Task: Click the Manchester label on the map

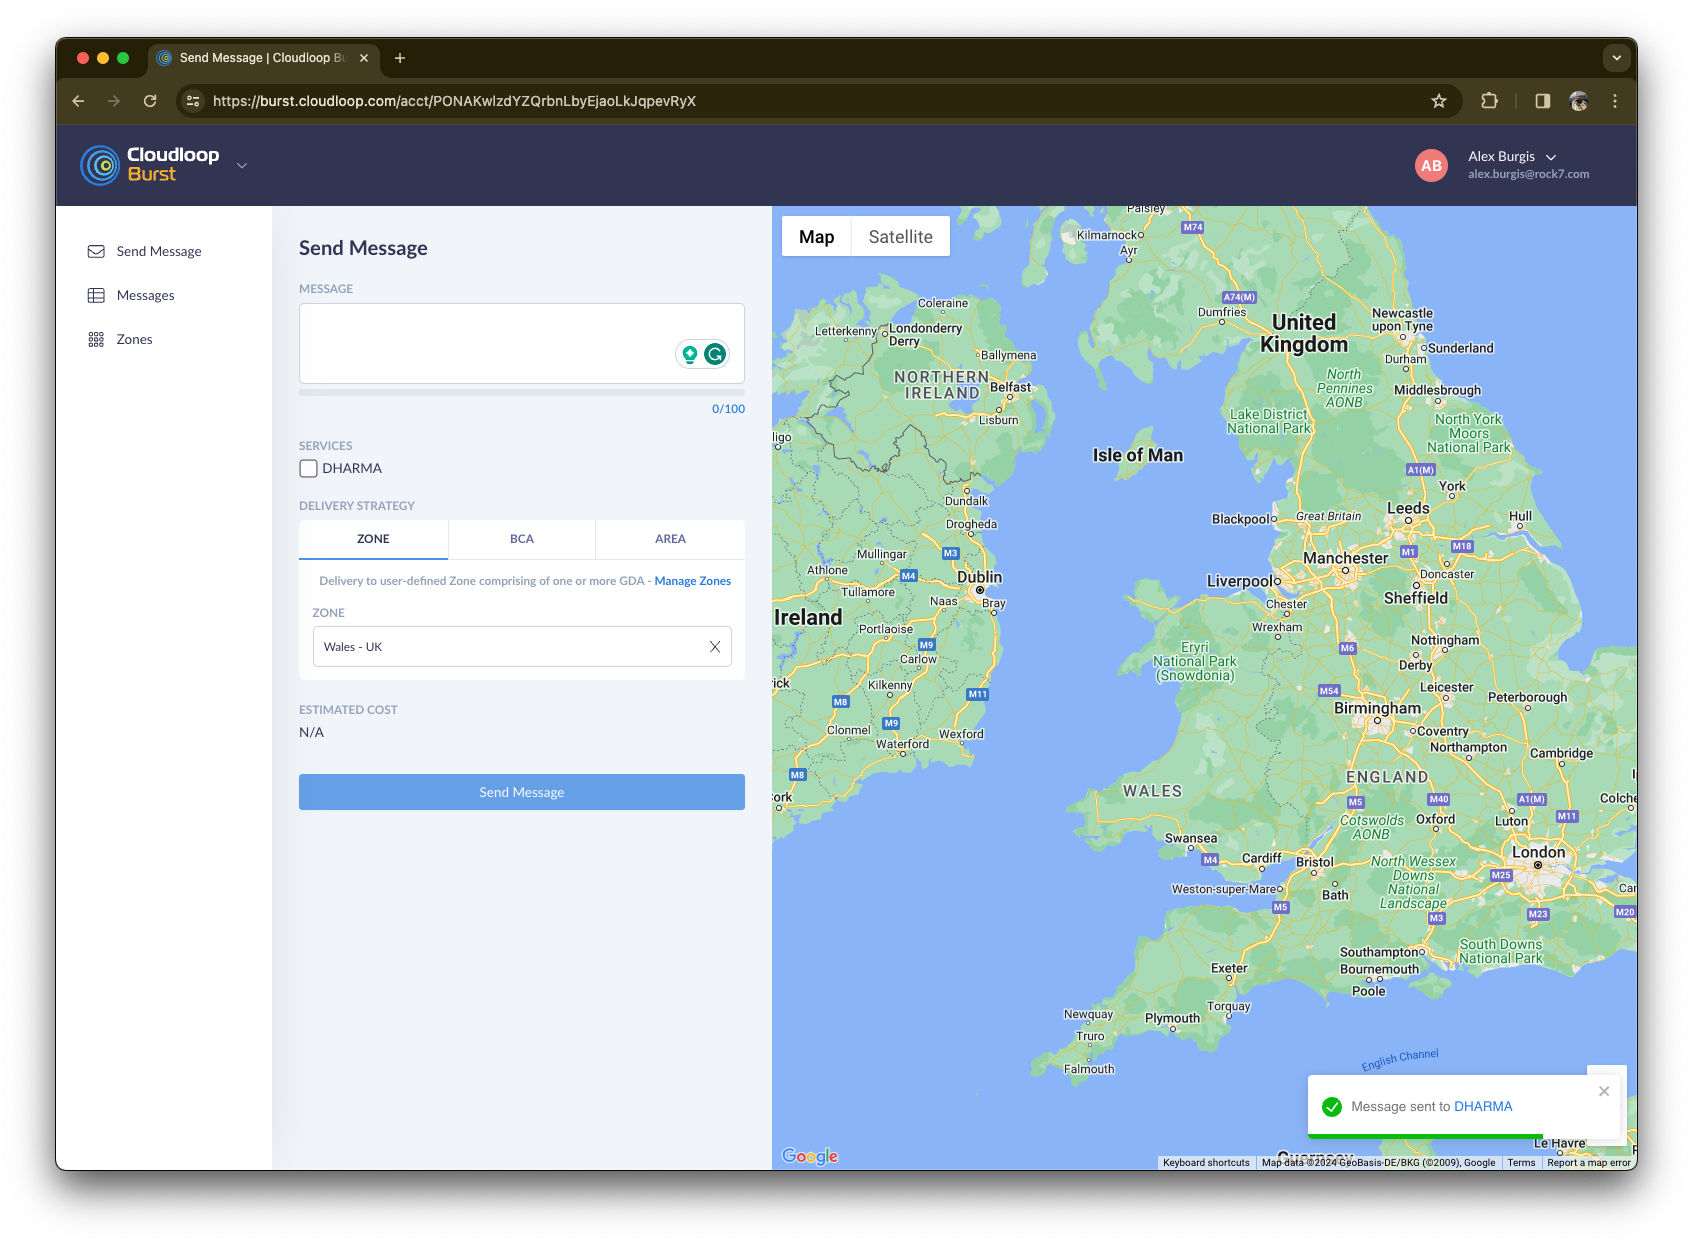Action: pos(1345,558)
